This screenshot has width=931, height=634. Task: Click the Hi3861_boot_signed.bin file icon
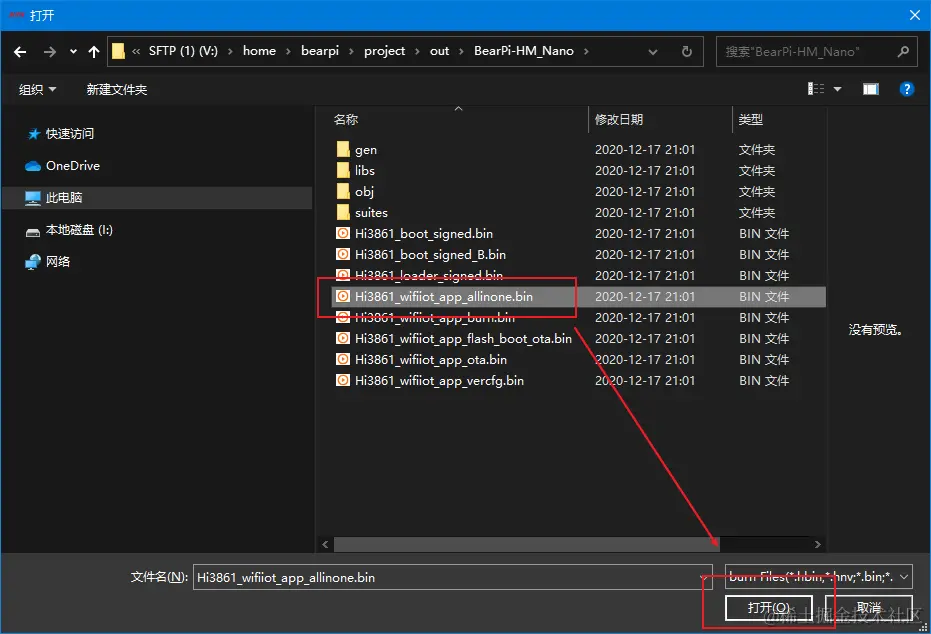click(x=343, y=233)
